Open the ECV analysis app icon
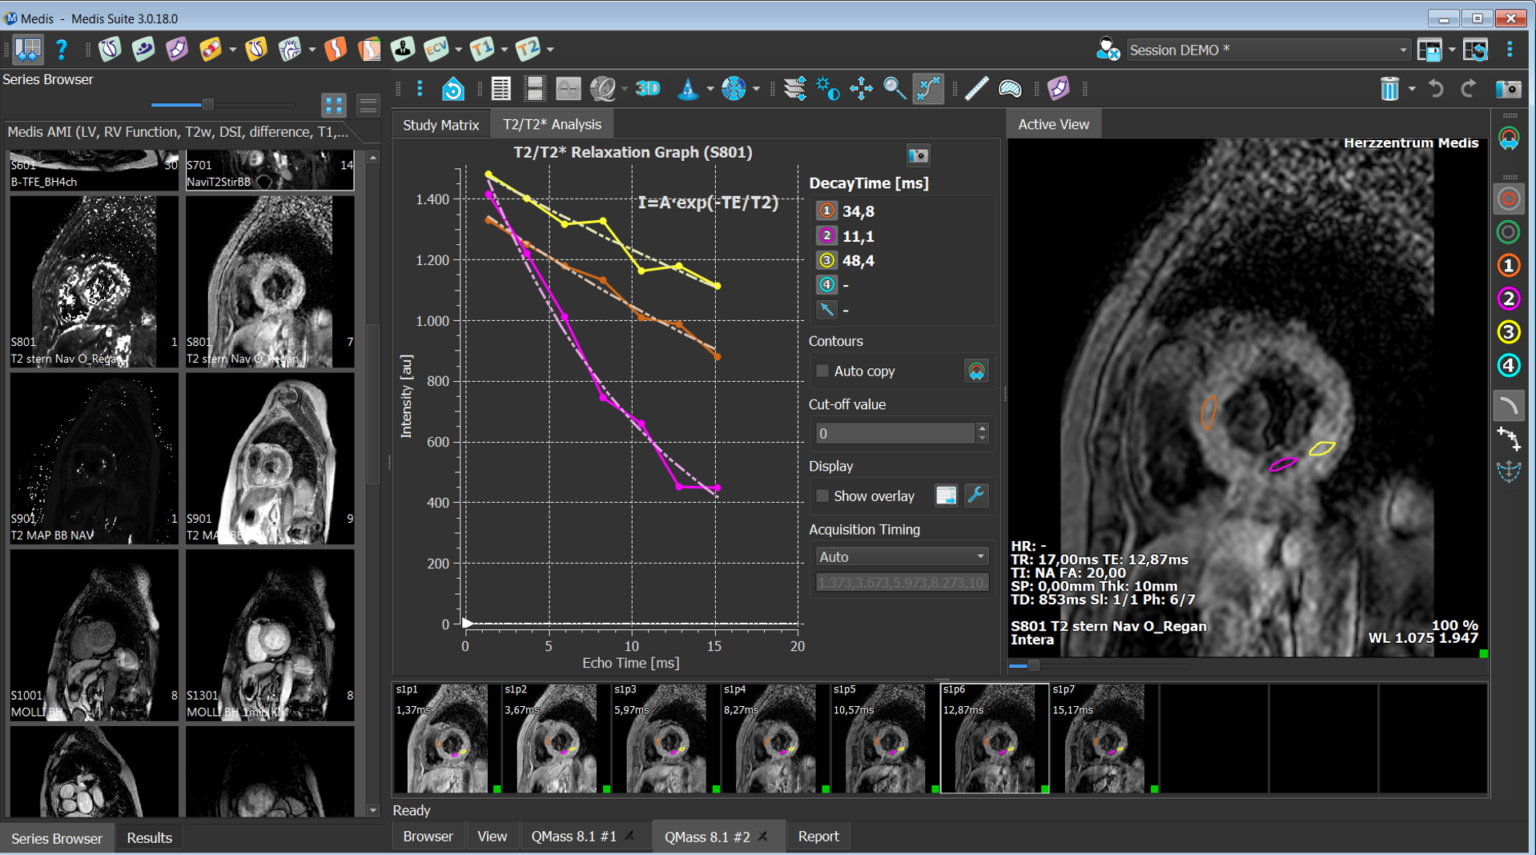The height and width of the screenshot is (855, 1536). 436,49
